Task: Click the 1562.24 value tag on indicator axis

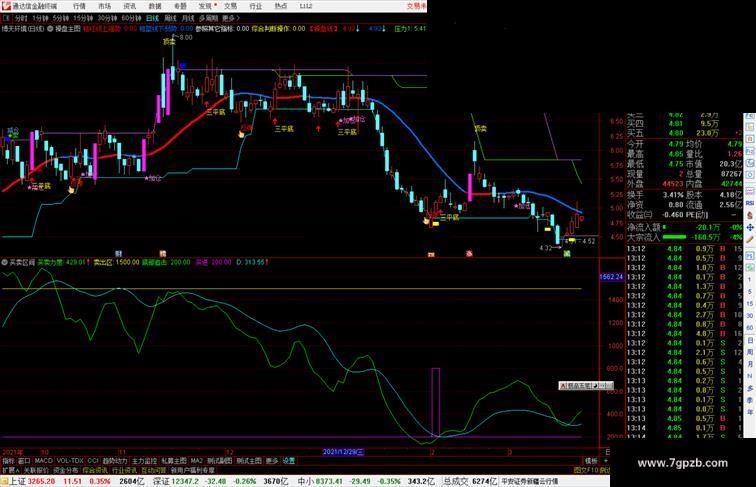Action: 611,277
